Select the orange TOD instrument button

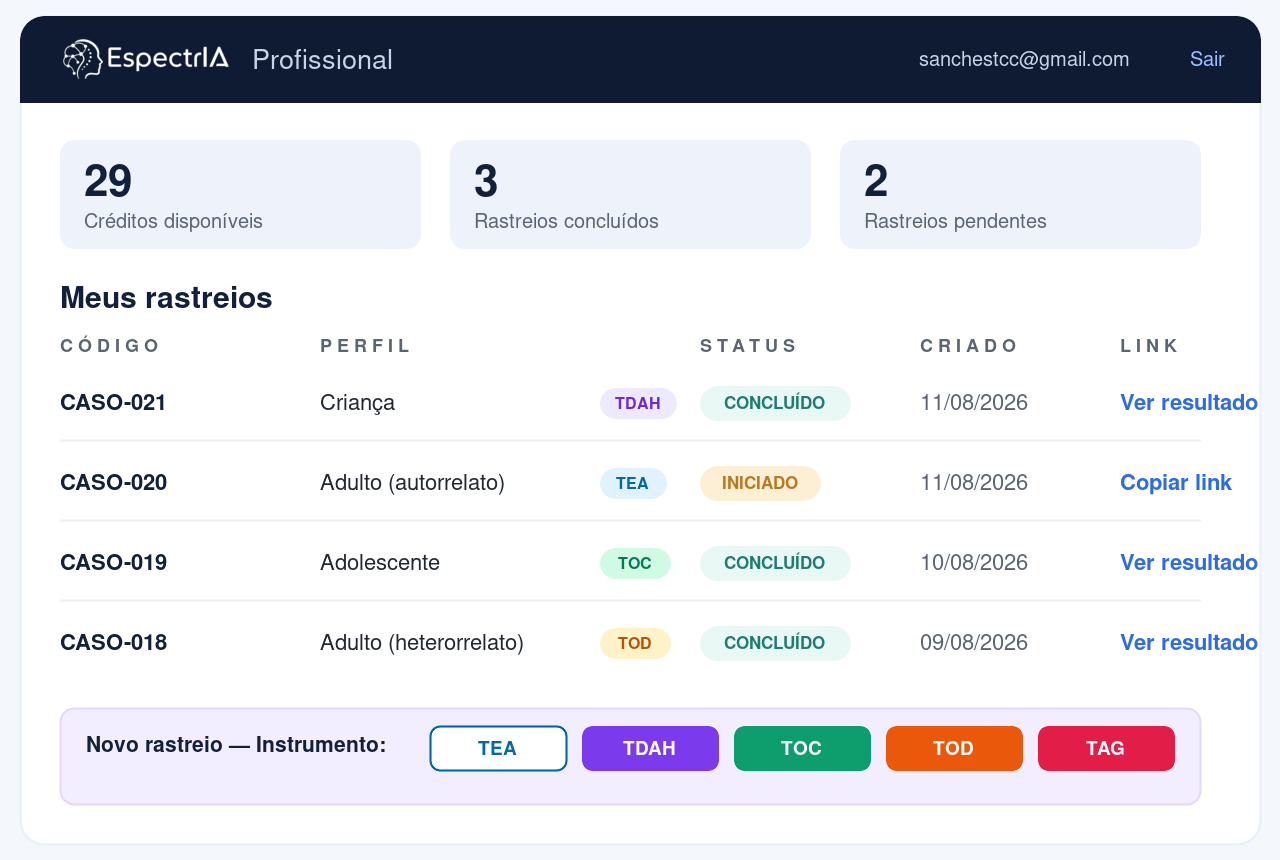954,748
